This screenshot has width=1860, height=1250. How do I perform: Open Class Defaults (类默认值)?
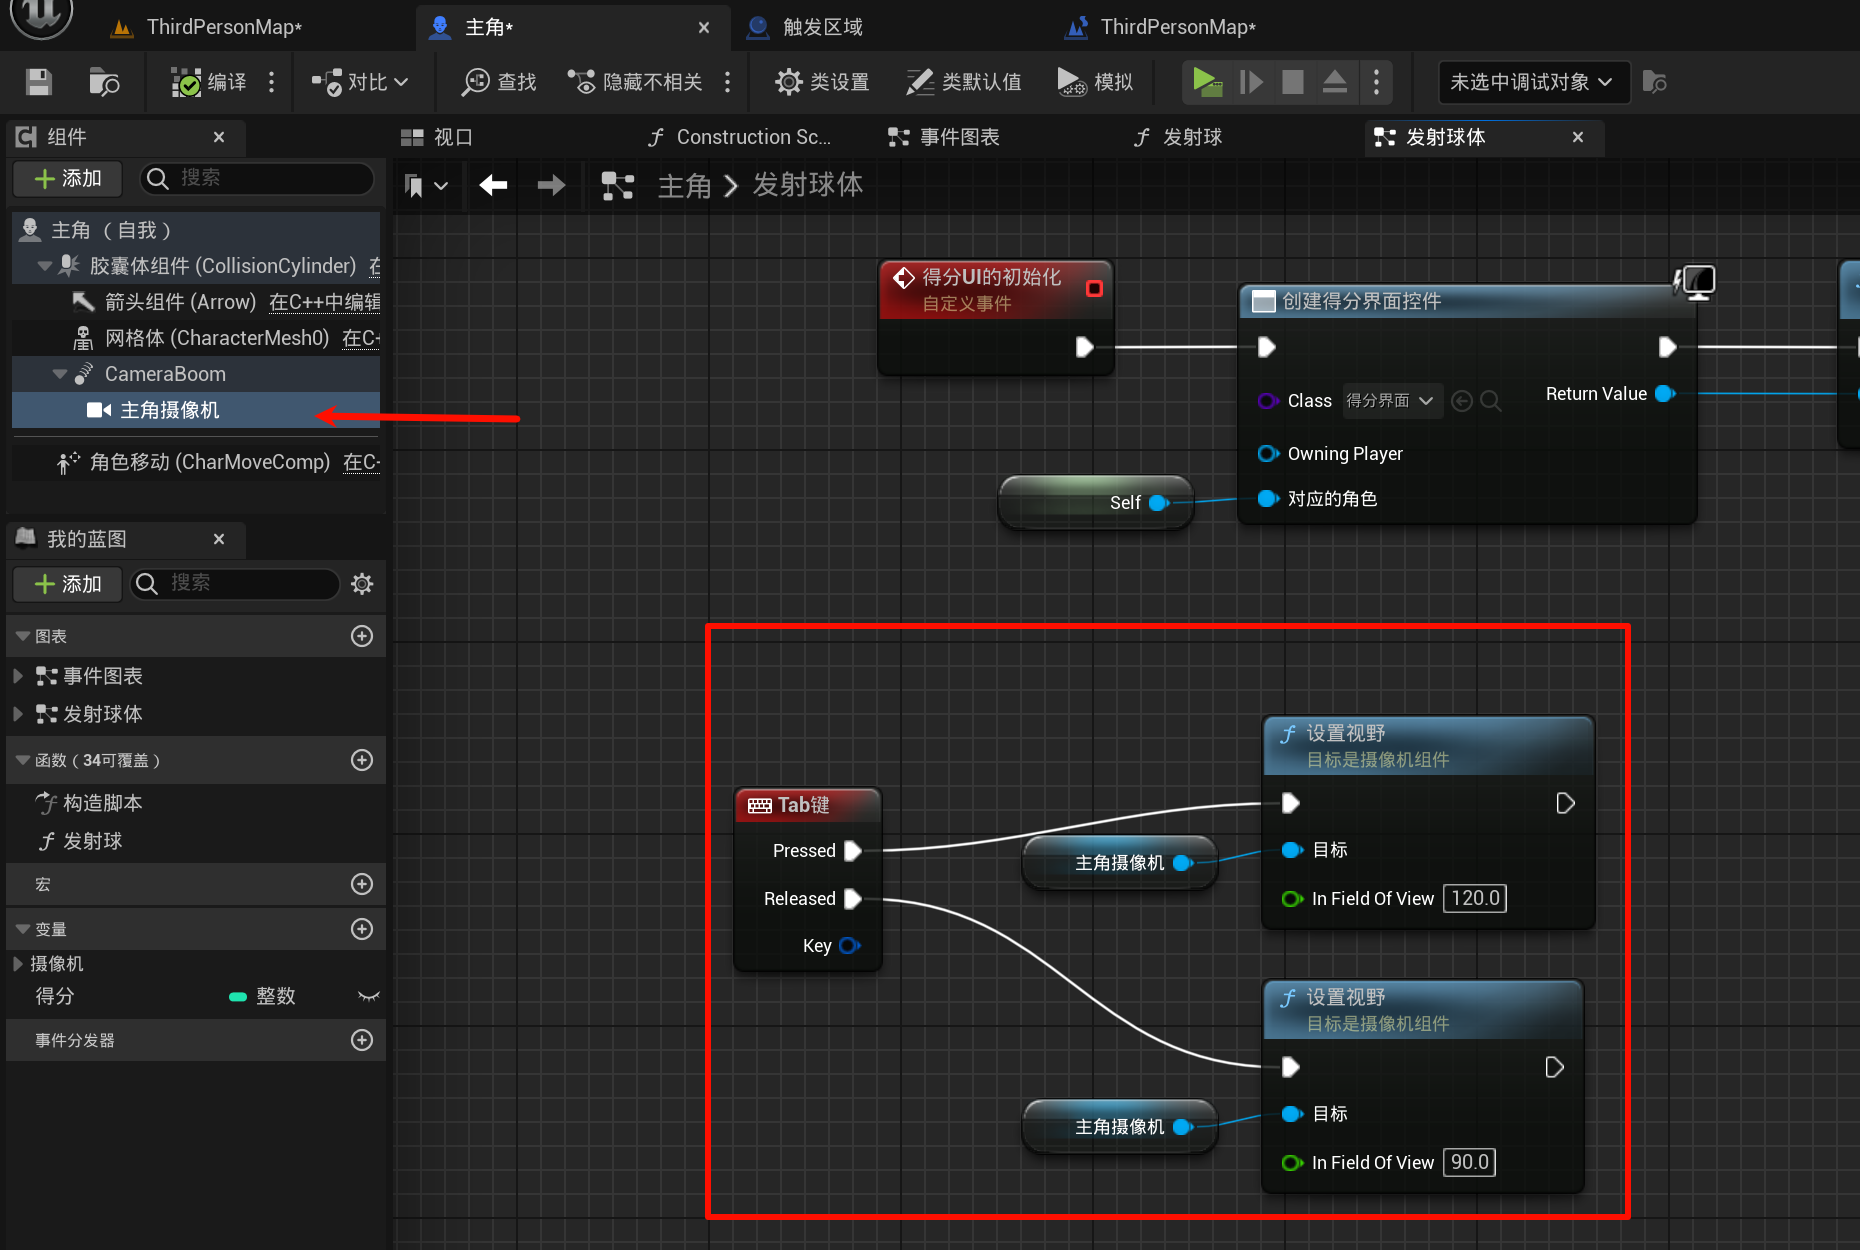point(964,82)
